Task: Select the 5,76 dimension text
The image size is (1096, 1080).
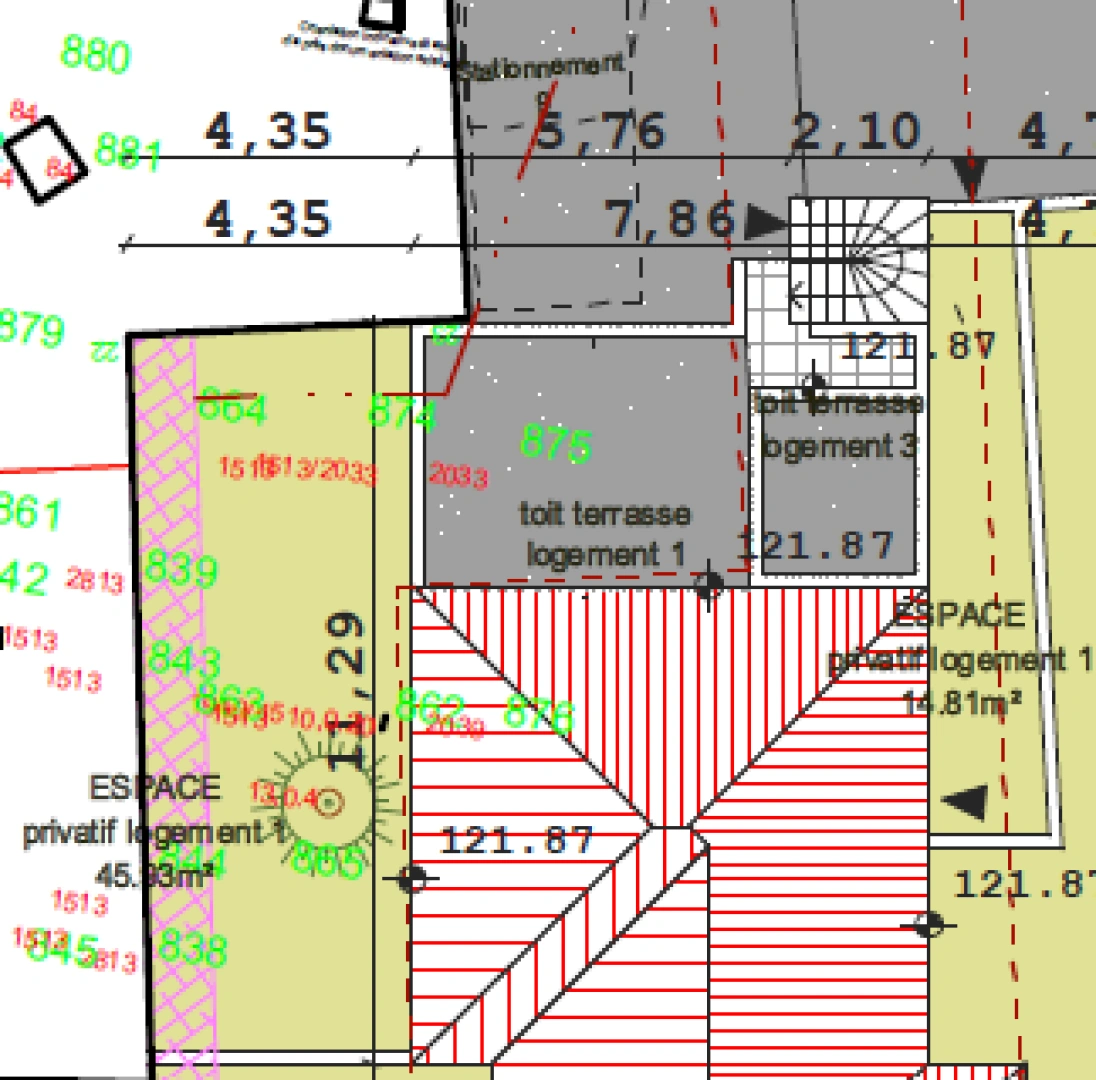Action: click(x=601, y=133)
